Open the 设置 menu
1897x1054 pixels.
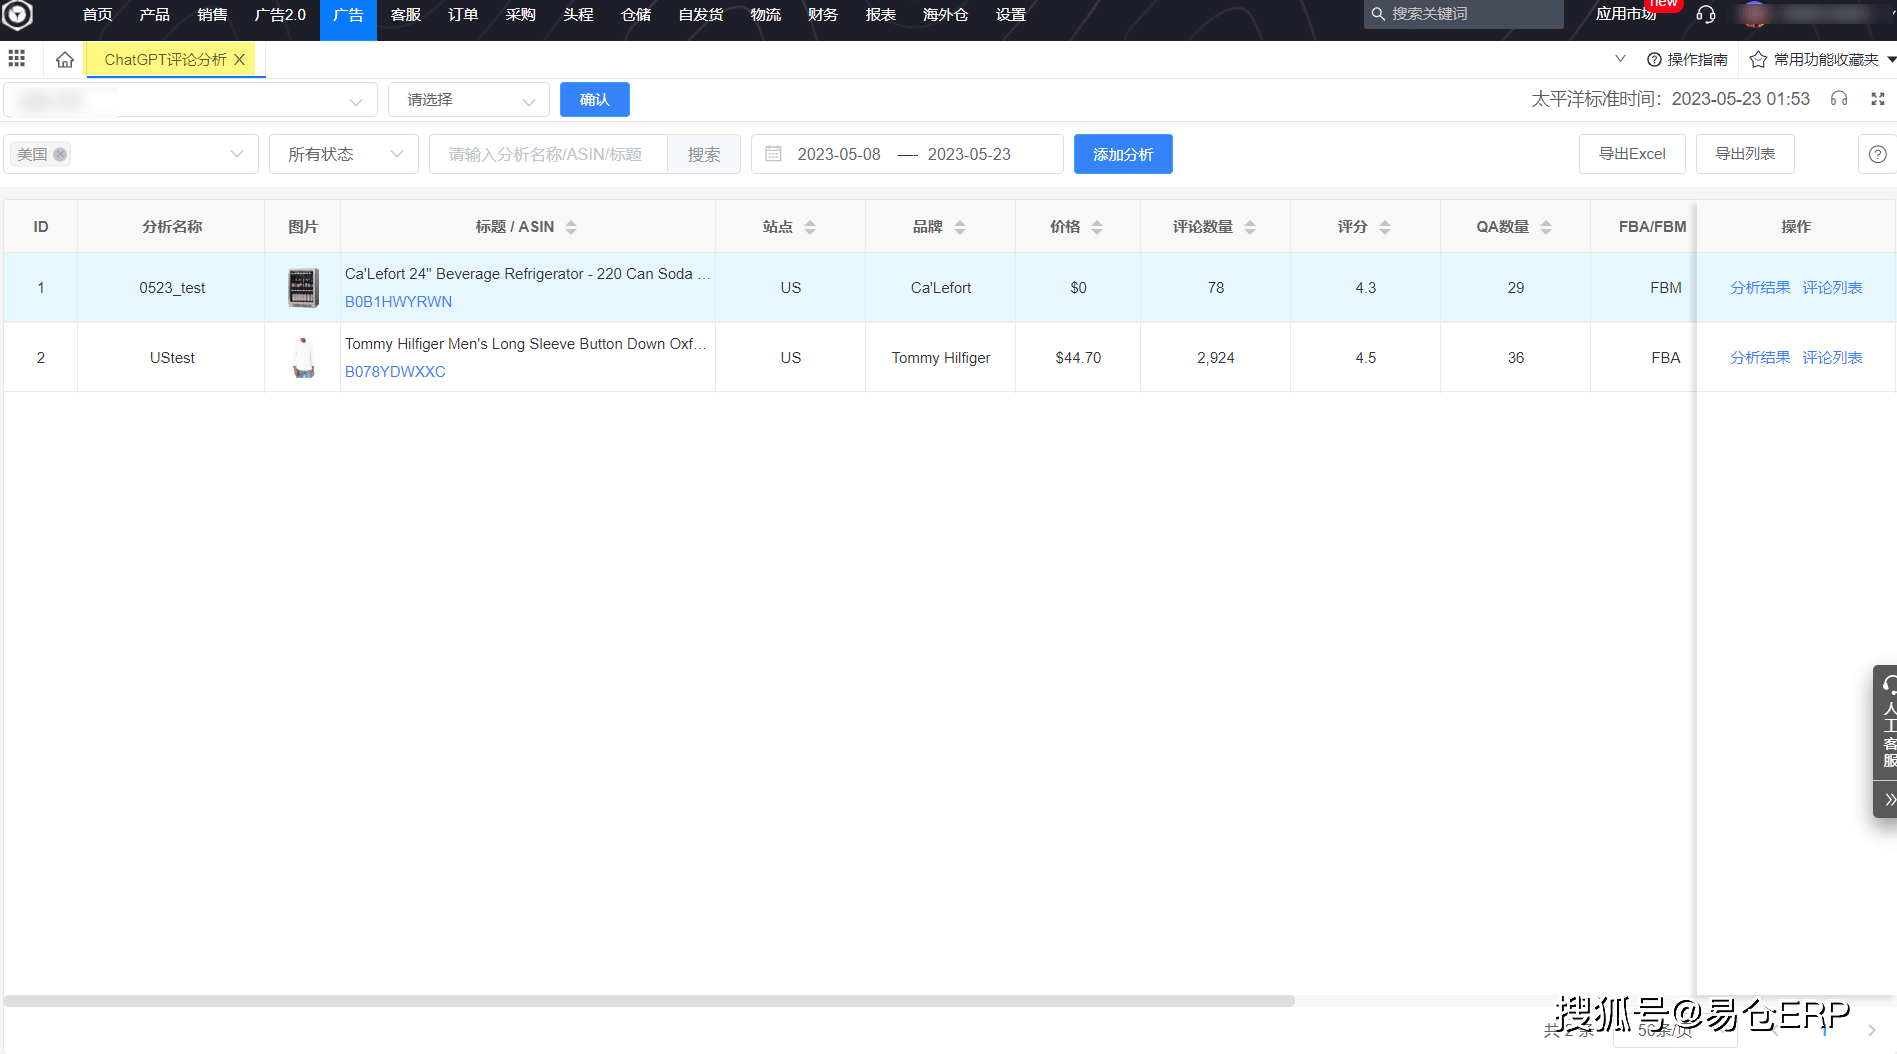1011,15
